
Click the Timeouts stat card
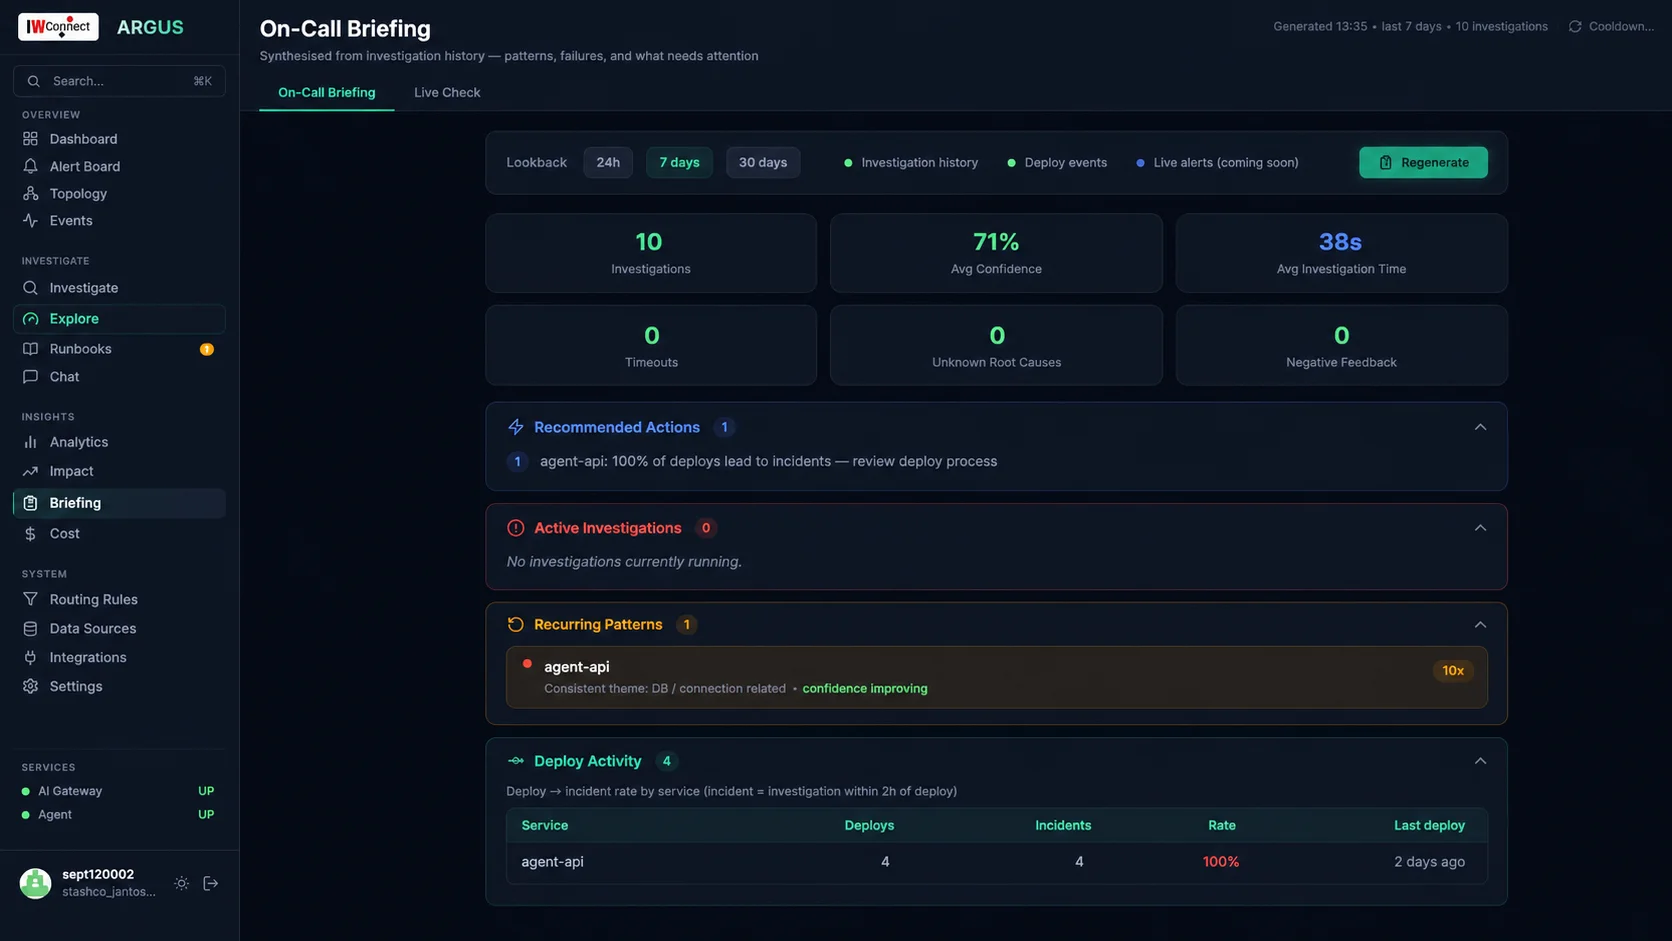651,346
